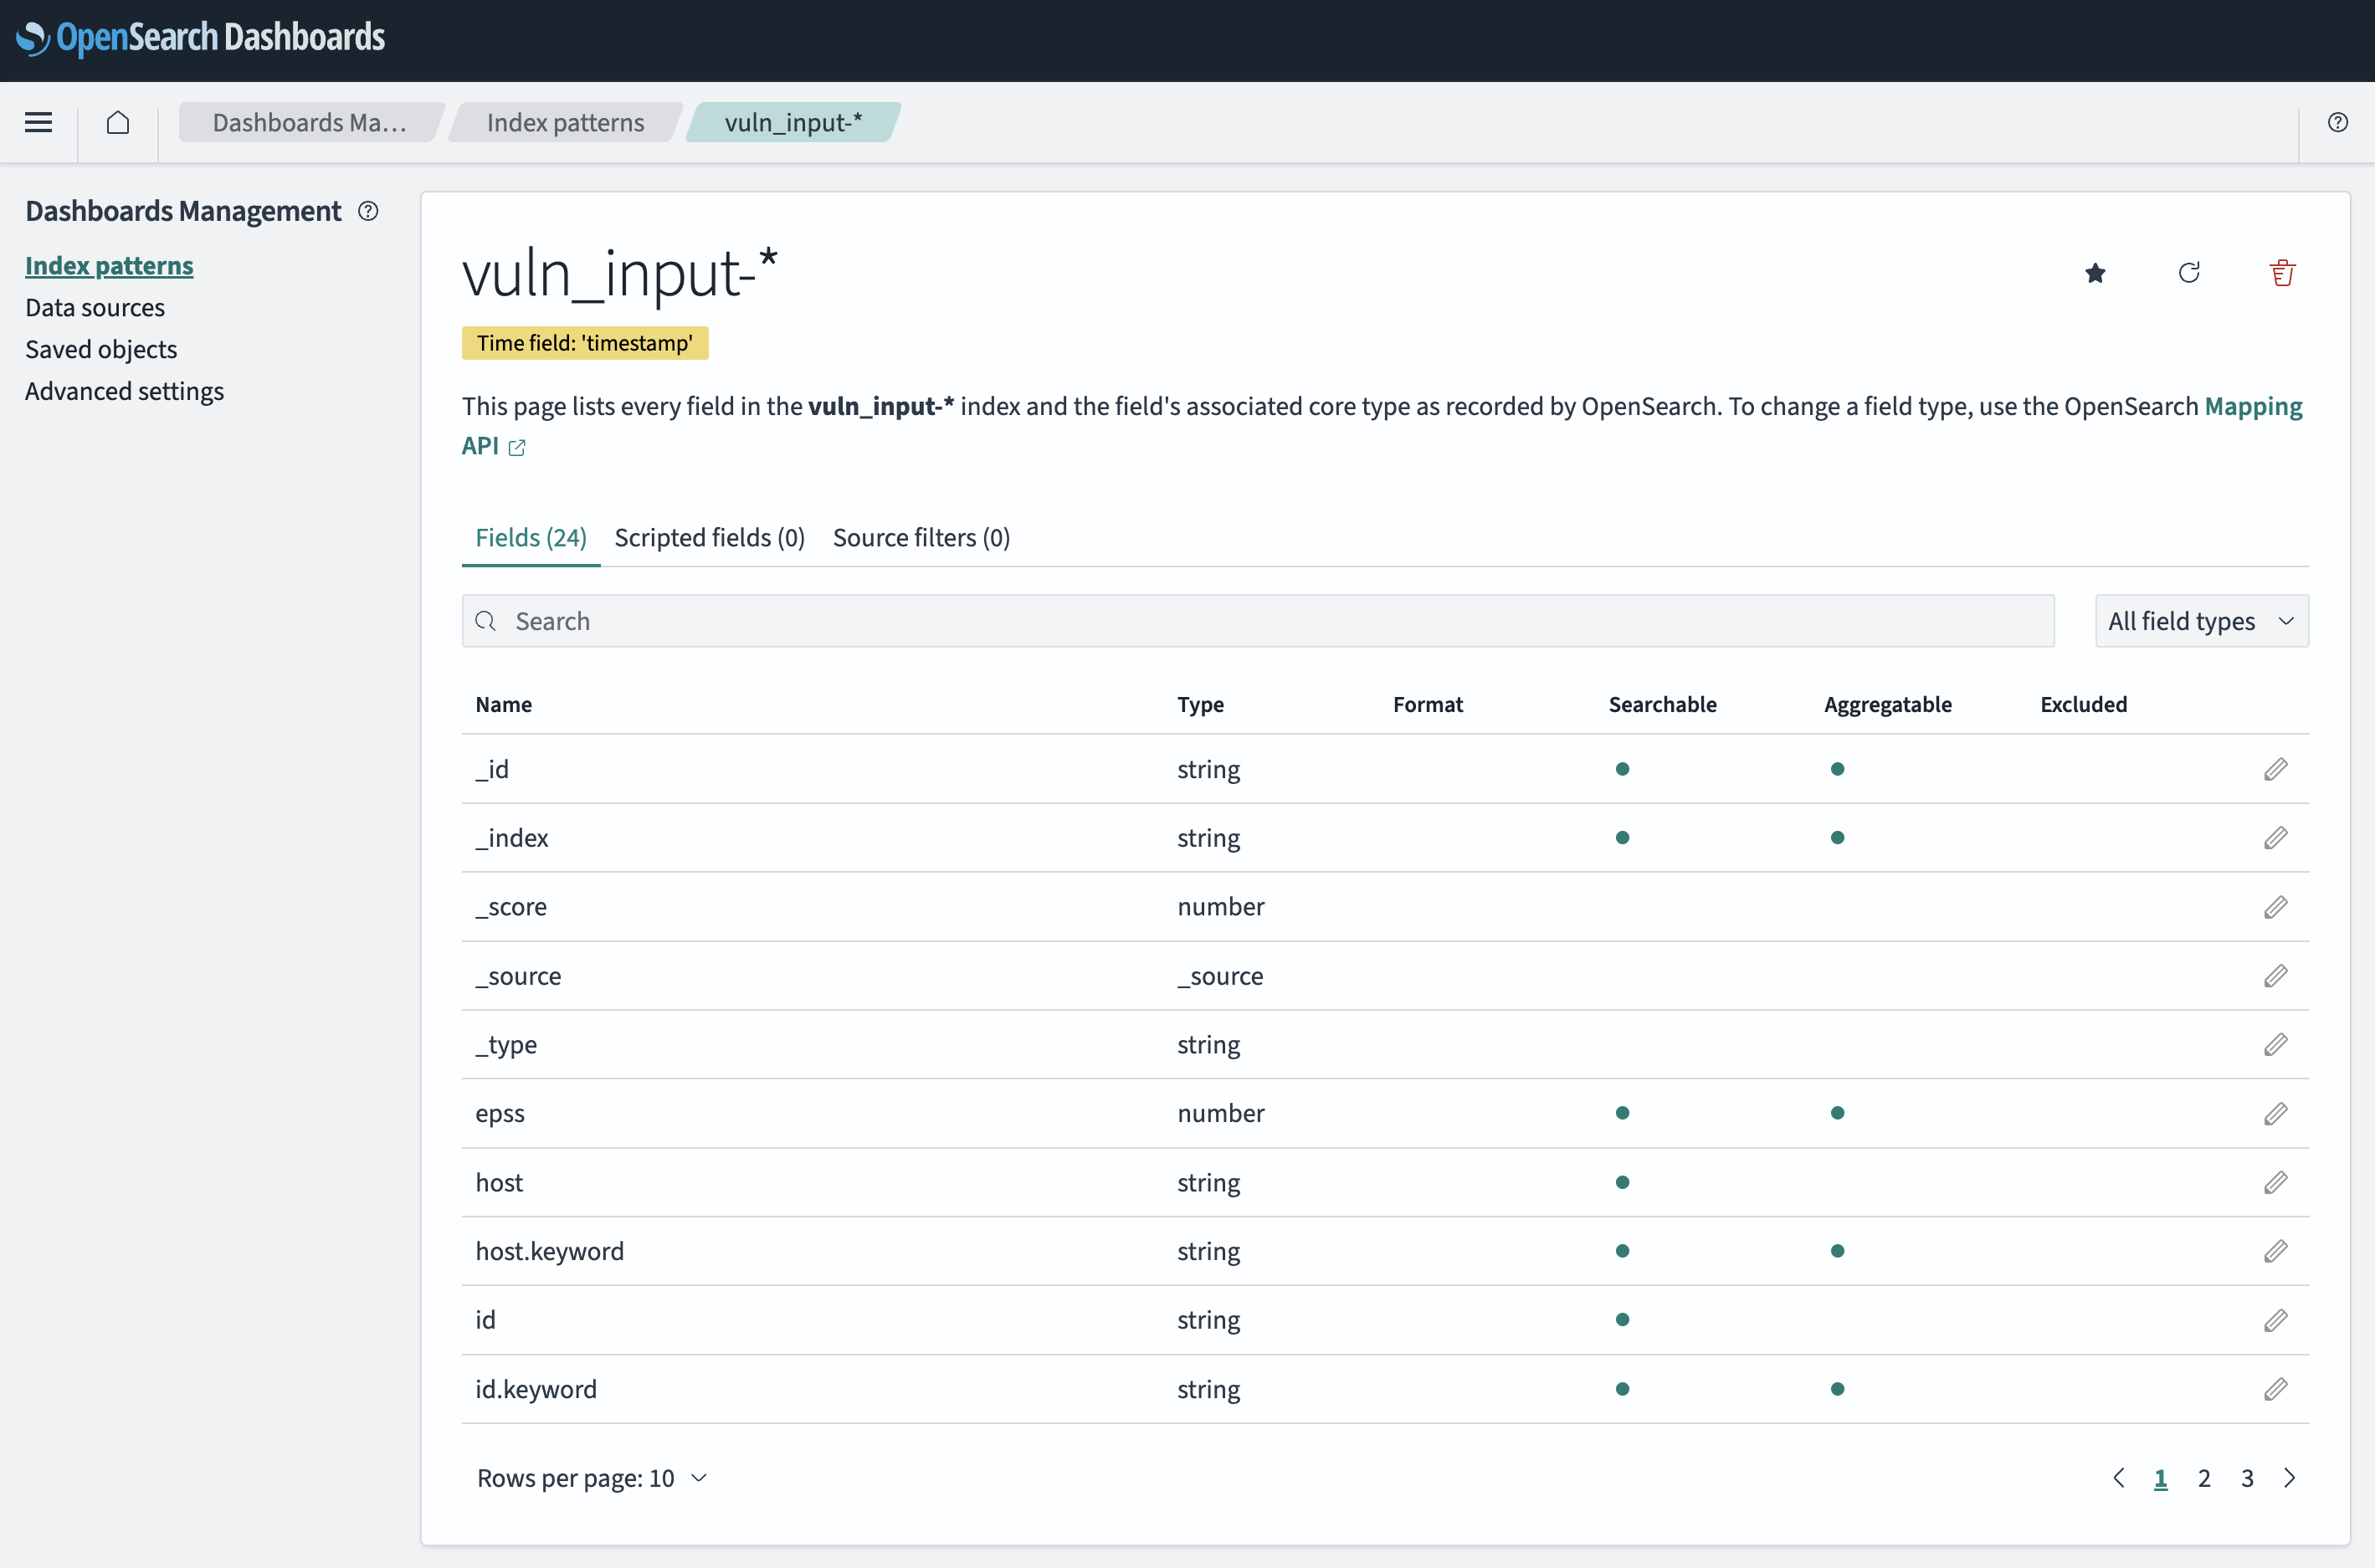Image resolution: width=2375 pixels, height=1568 pixels.
Task: Expand Rows per page selector
Action: (x=592, y=1478)
